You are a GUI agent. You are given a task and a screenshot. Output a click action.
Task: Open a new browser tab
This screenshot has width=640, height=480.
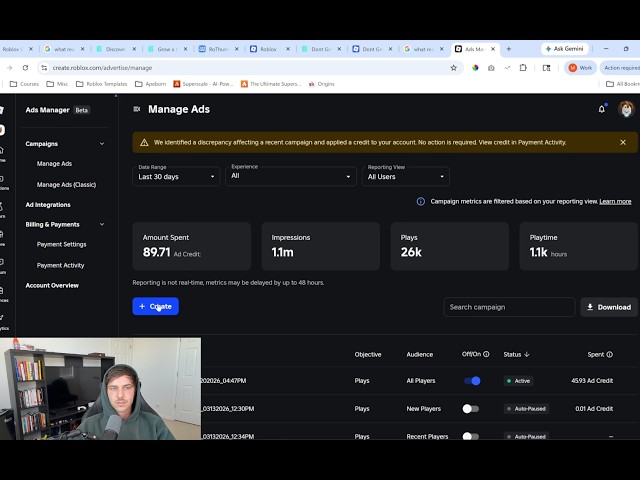click(509, 49)
